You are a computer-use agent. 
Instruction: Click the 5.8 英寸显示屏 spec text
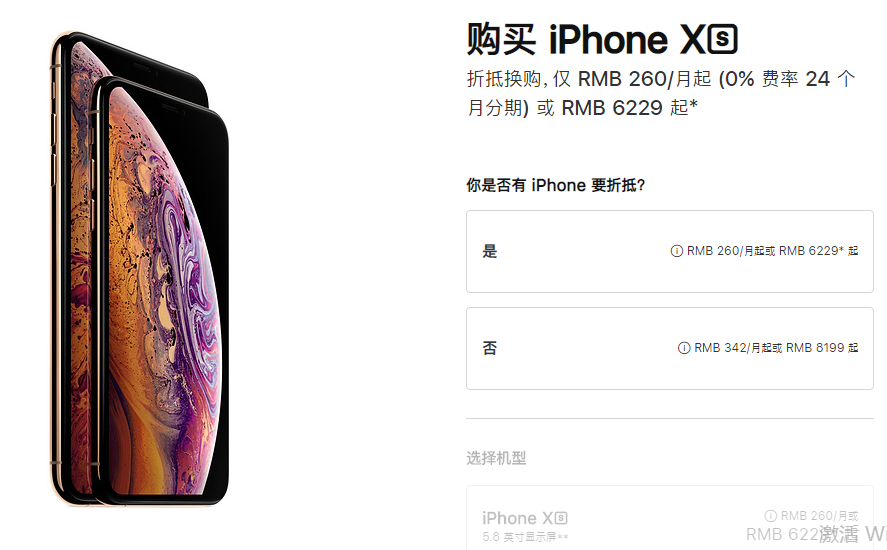pyautogui.click(x=525, y=536)
